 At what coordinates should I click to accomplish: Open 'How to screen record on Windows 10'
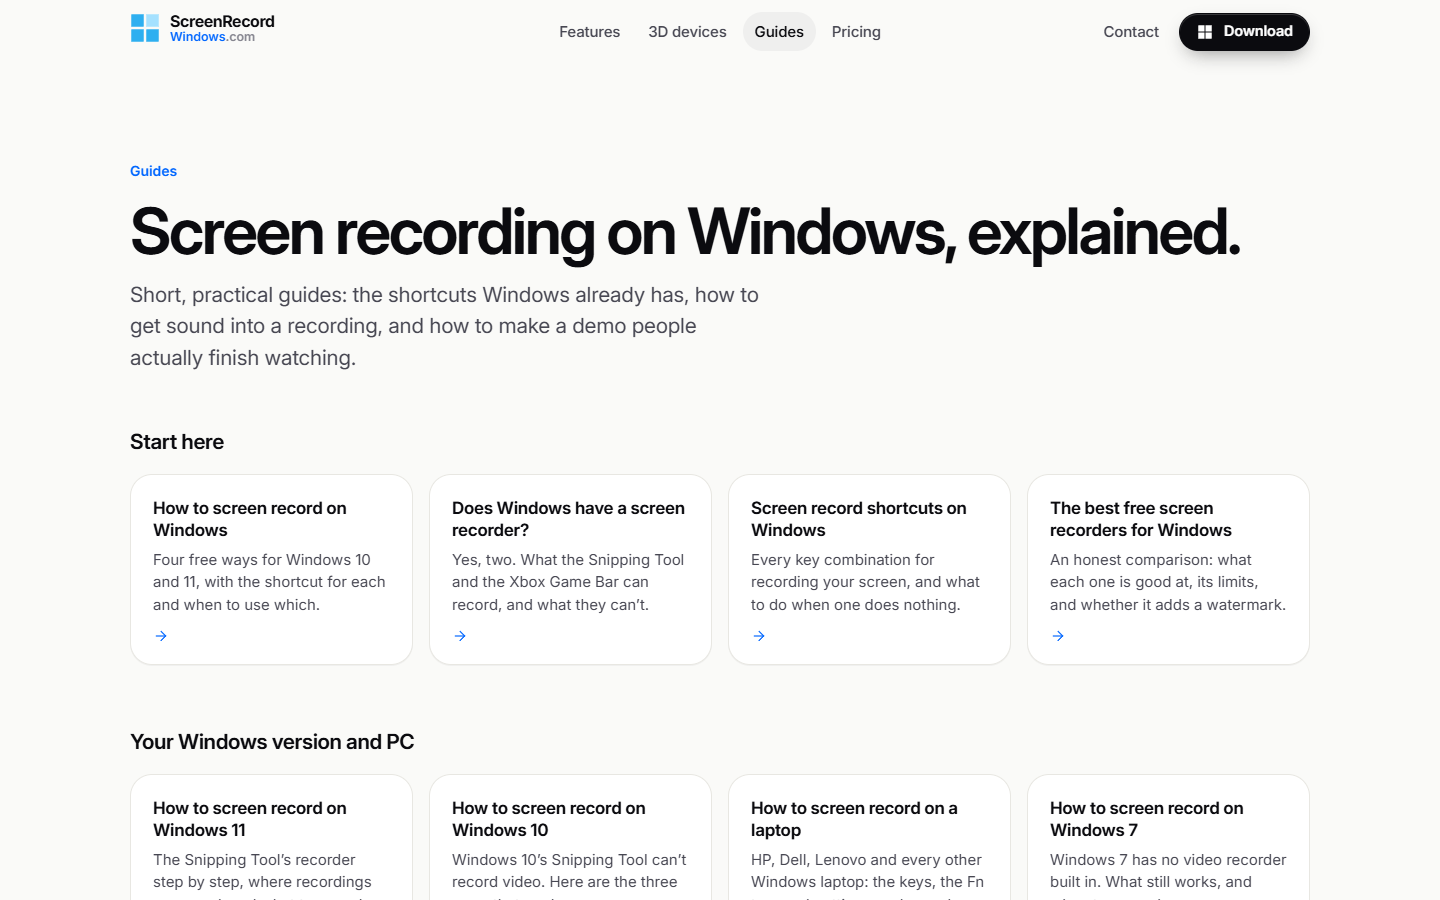[549, 819]
